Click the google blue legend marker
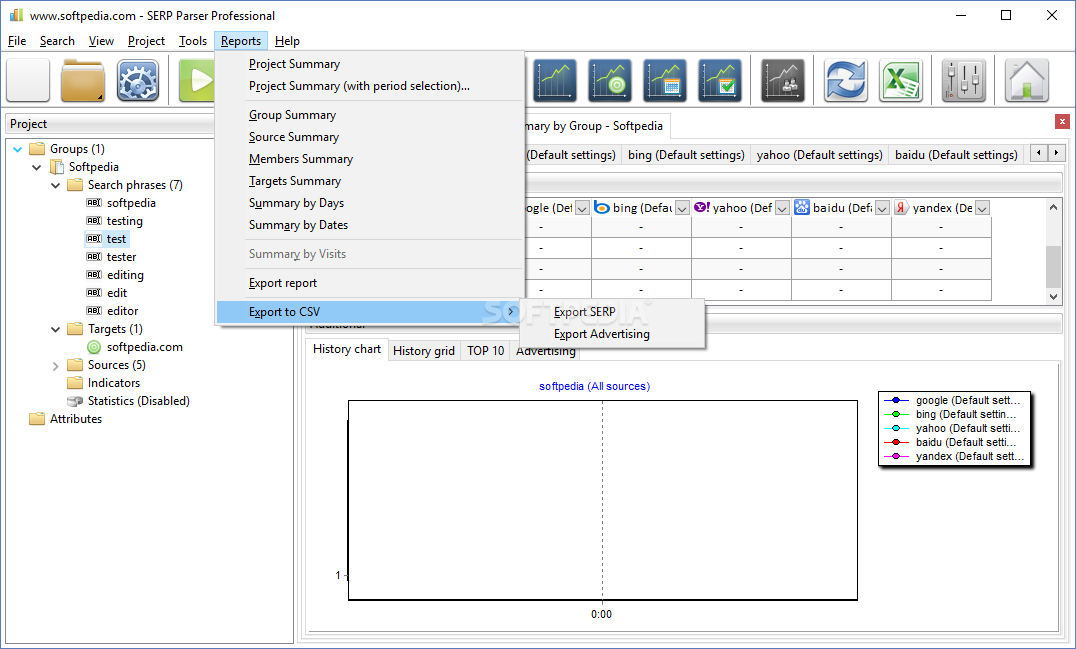This screenshot has height=649, width=1076. [x=896, y=400]
